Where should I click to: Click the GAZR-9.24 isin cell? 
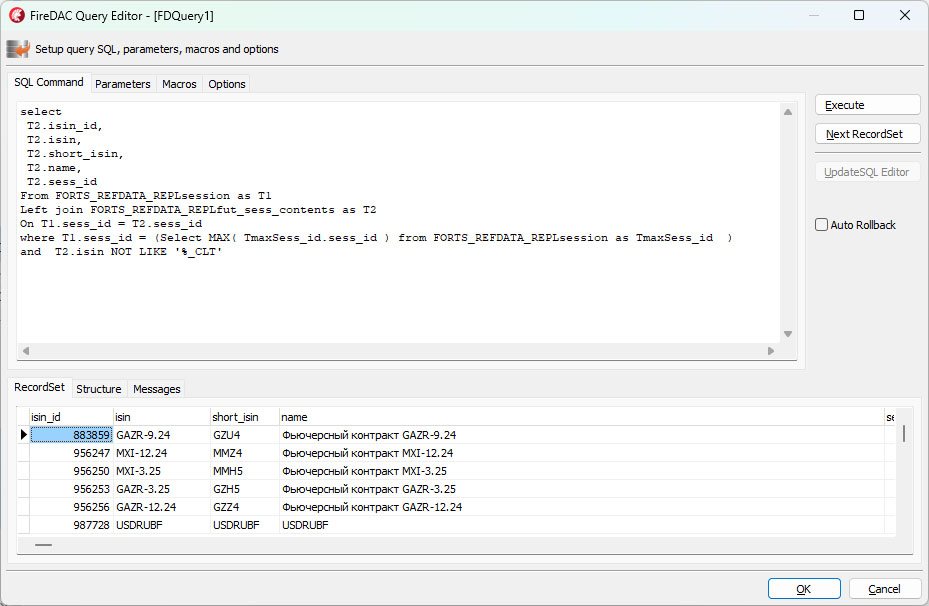click(x=162, y=435)
